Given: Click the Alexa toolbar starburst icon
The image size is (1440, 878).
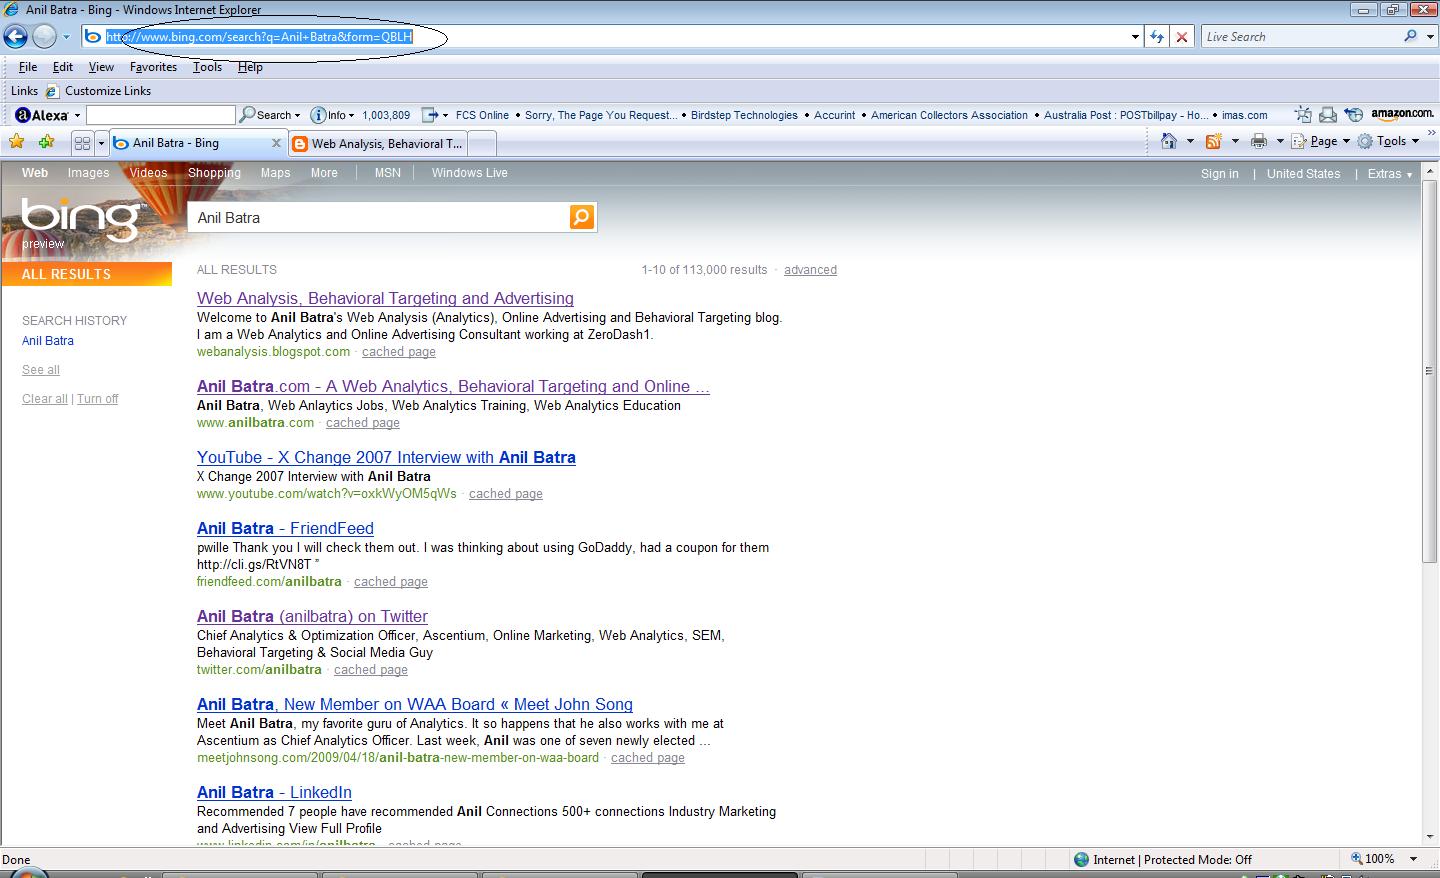Looking at the screenshot, I should tap(1303, 115).
